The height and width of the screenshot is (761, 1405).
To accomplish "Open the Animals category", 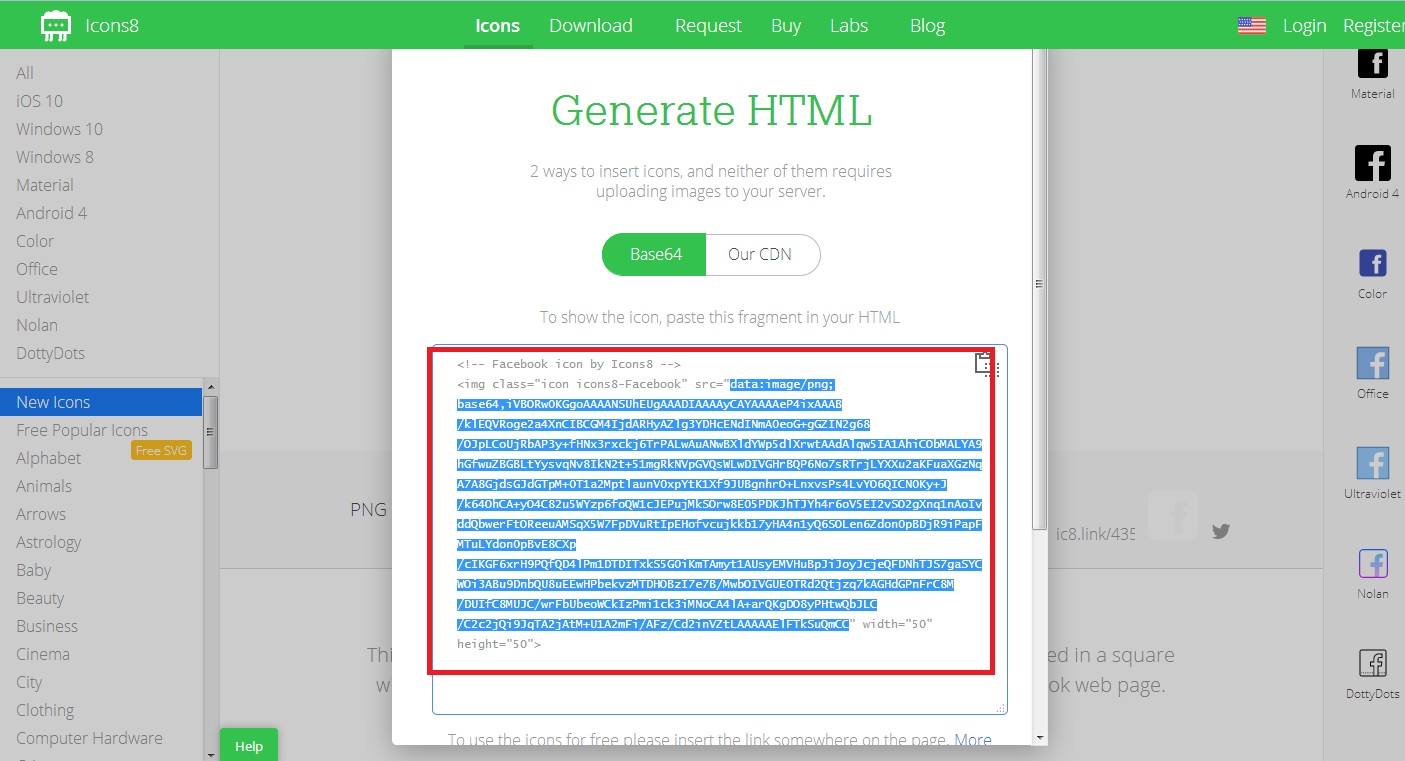I will pos(44,486).
